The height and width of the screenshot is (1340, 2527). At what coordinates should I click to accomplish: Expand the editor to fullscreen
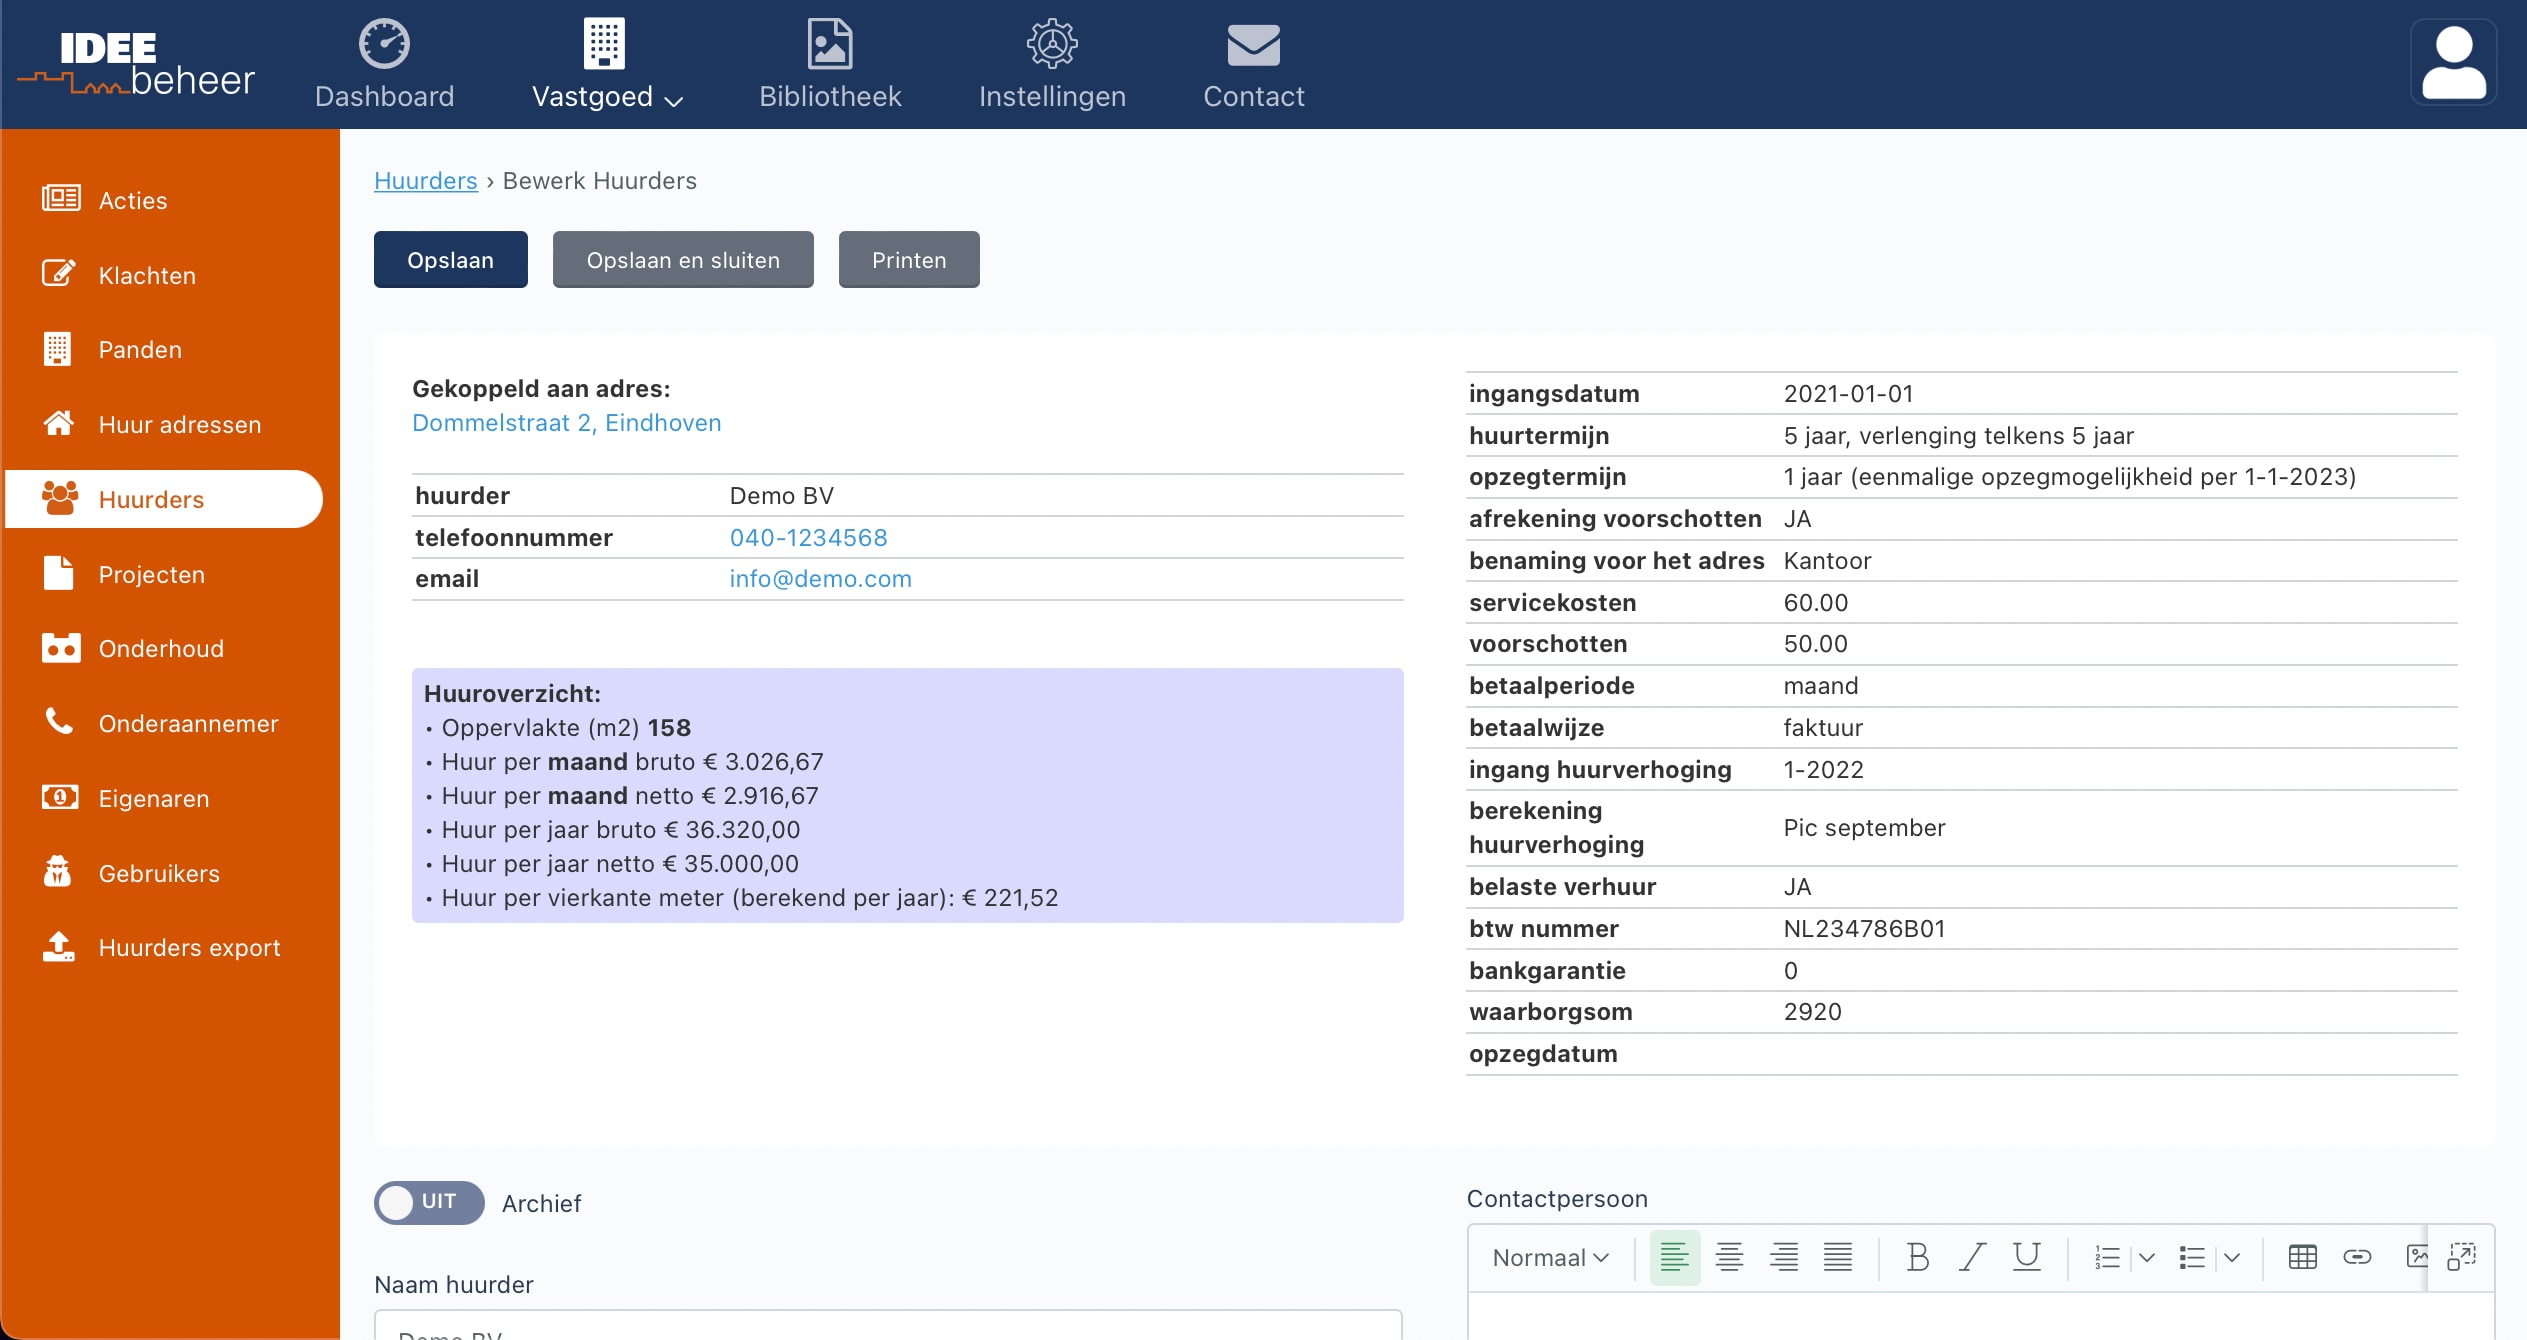(2461, 1257)
